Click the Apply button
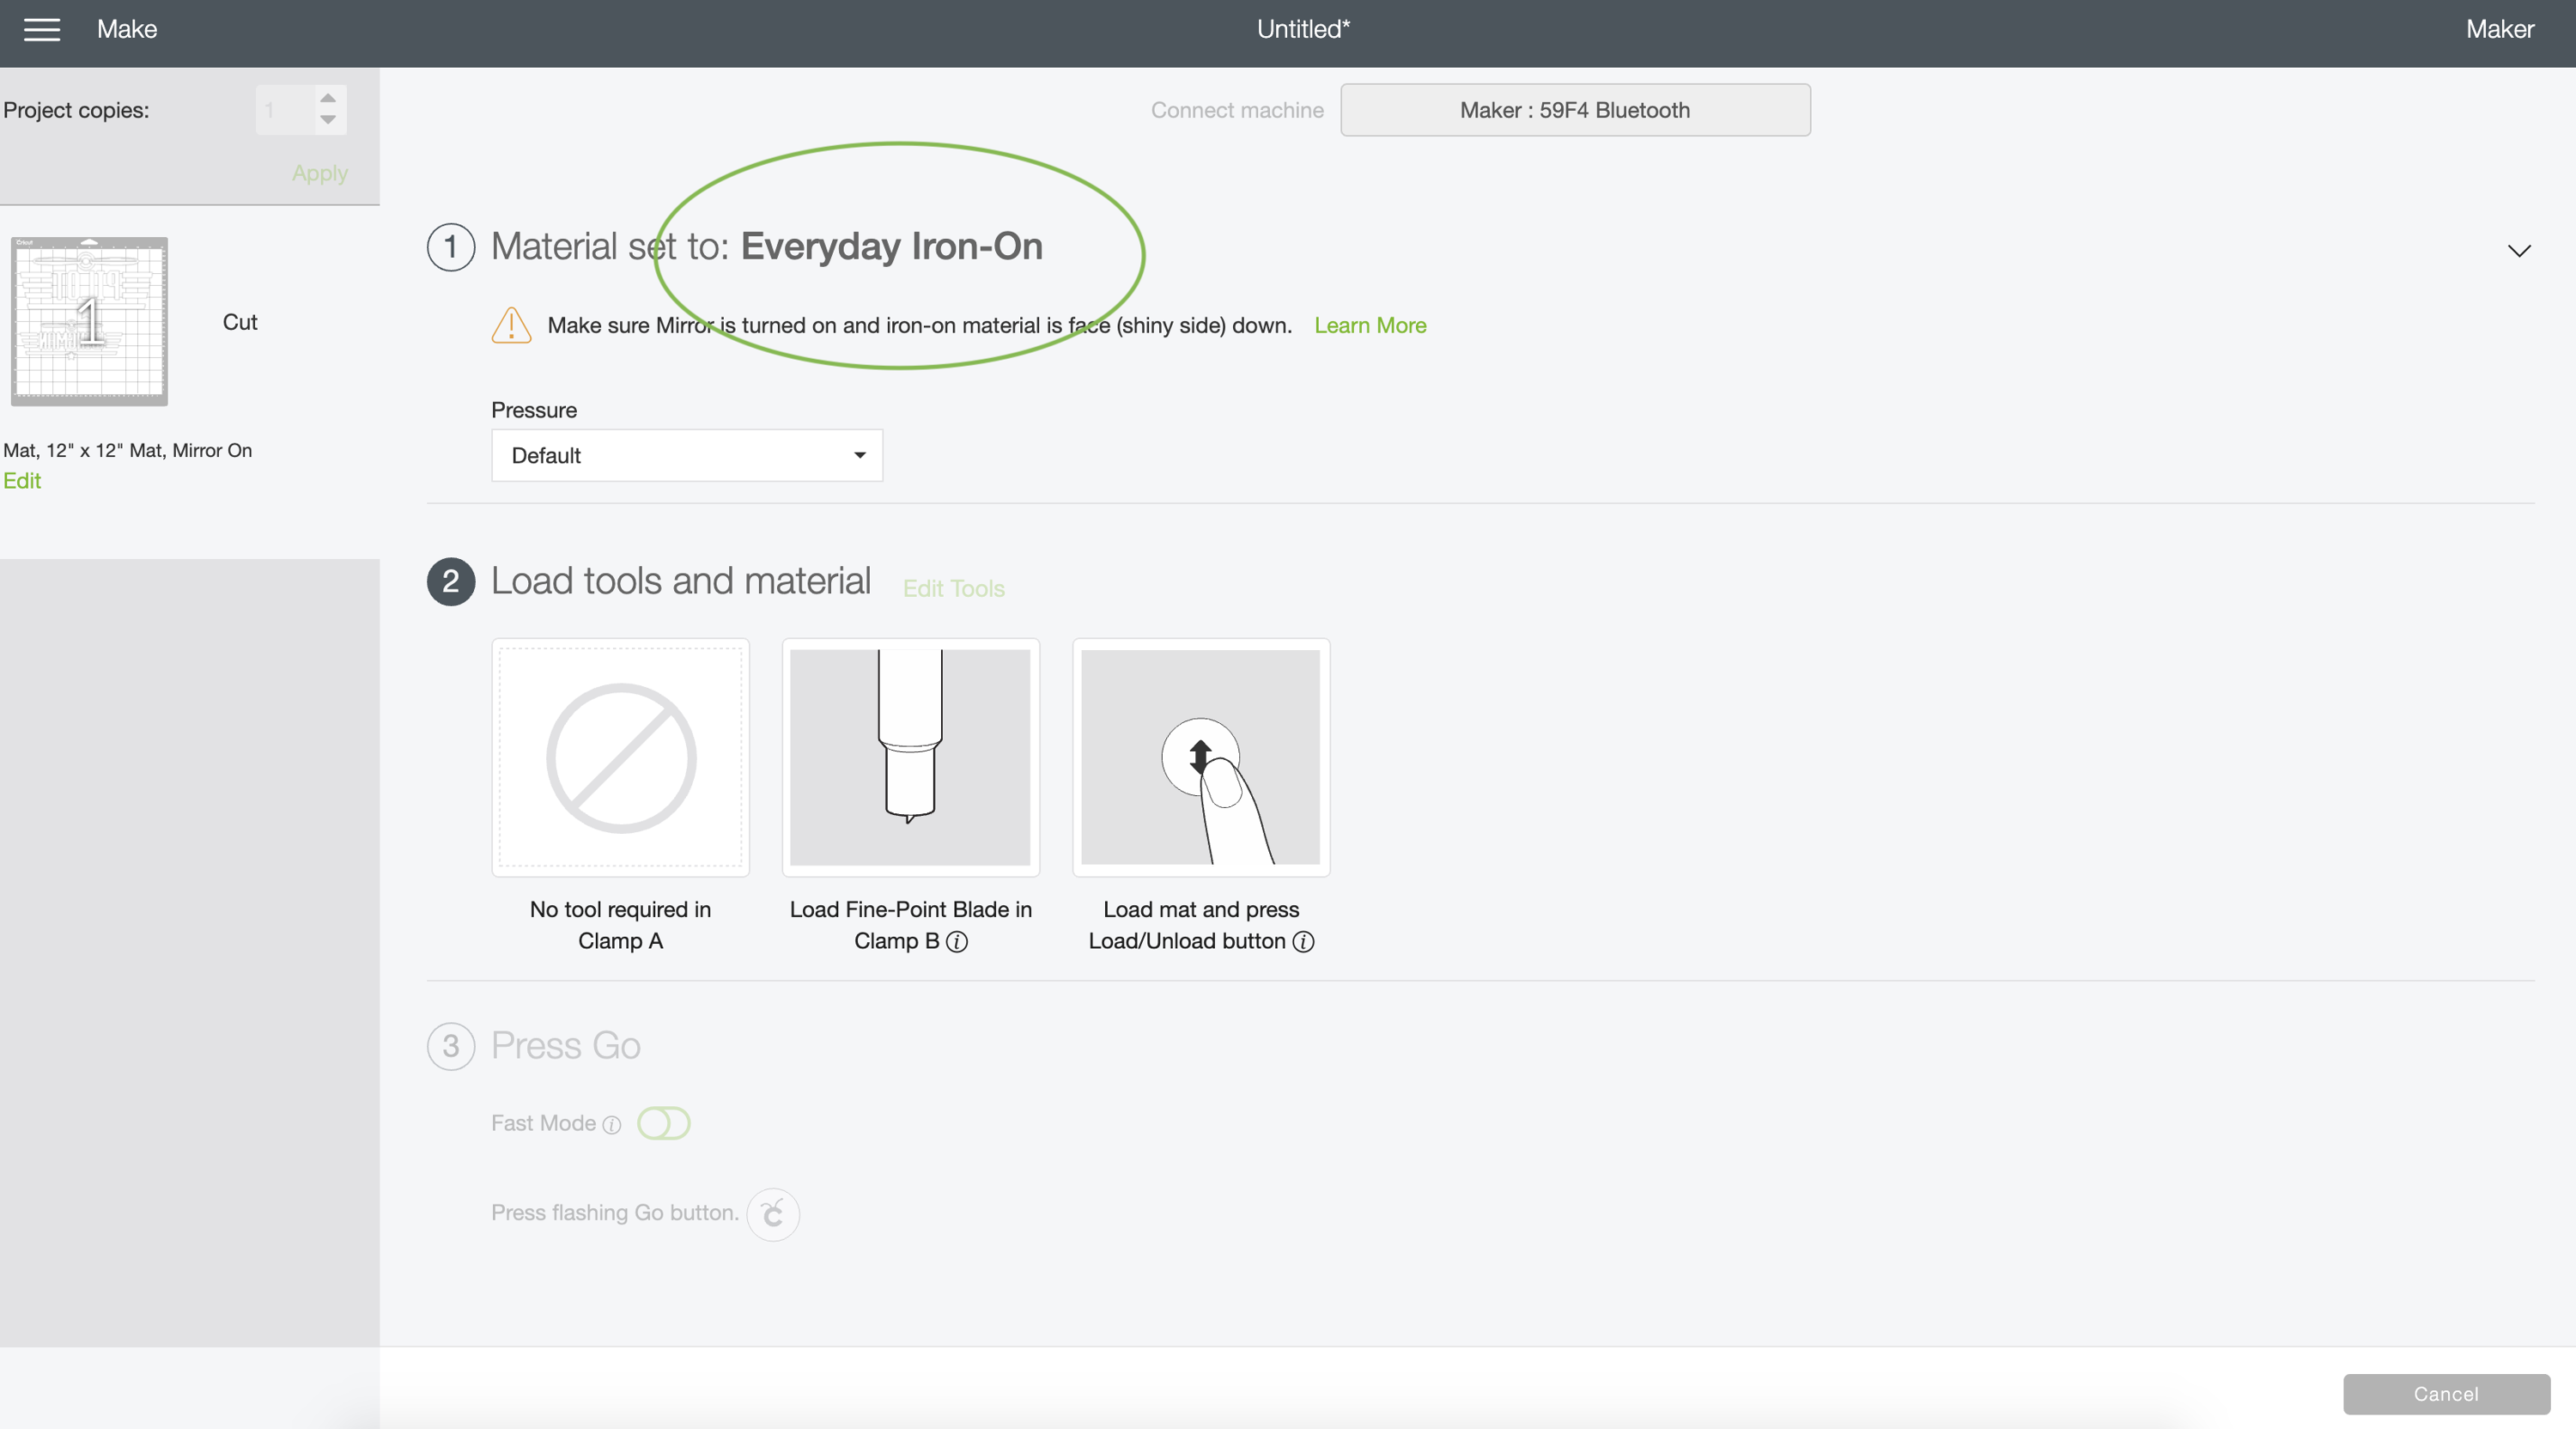This screenshot has width=2576, height=1429. tap(320, 173)
